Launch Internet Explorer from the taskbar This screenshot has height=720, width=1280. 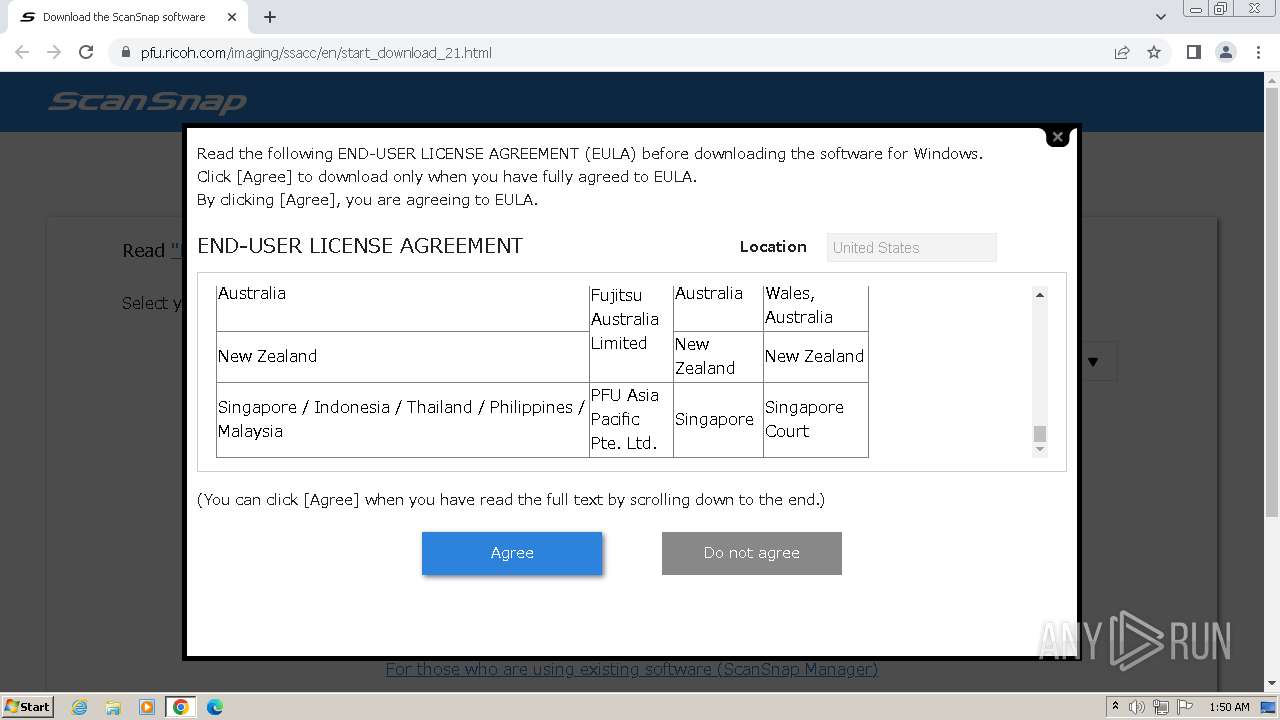[x=79, y=707]
